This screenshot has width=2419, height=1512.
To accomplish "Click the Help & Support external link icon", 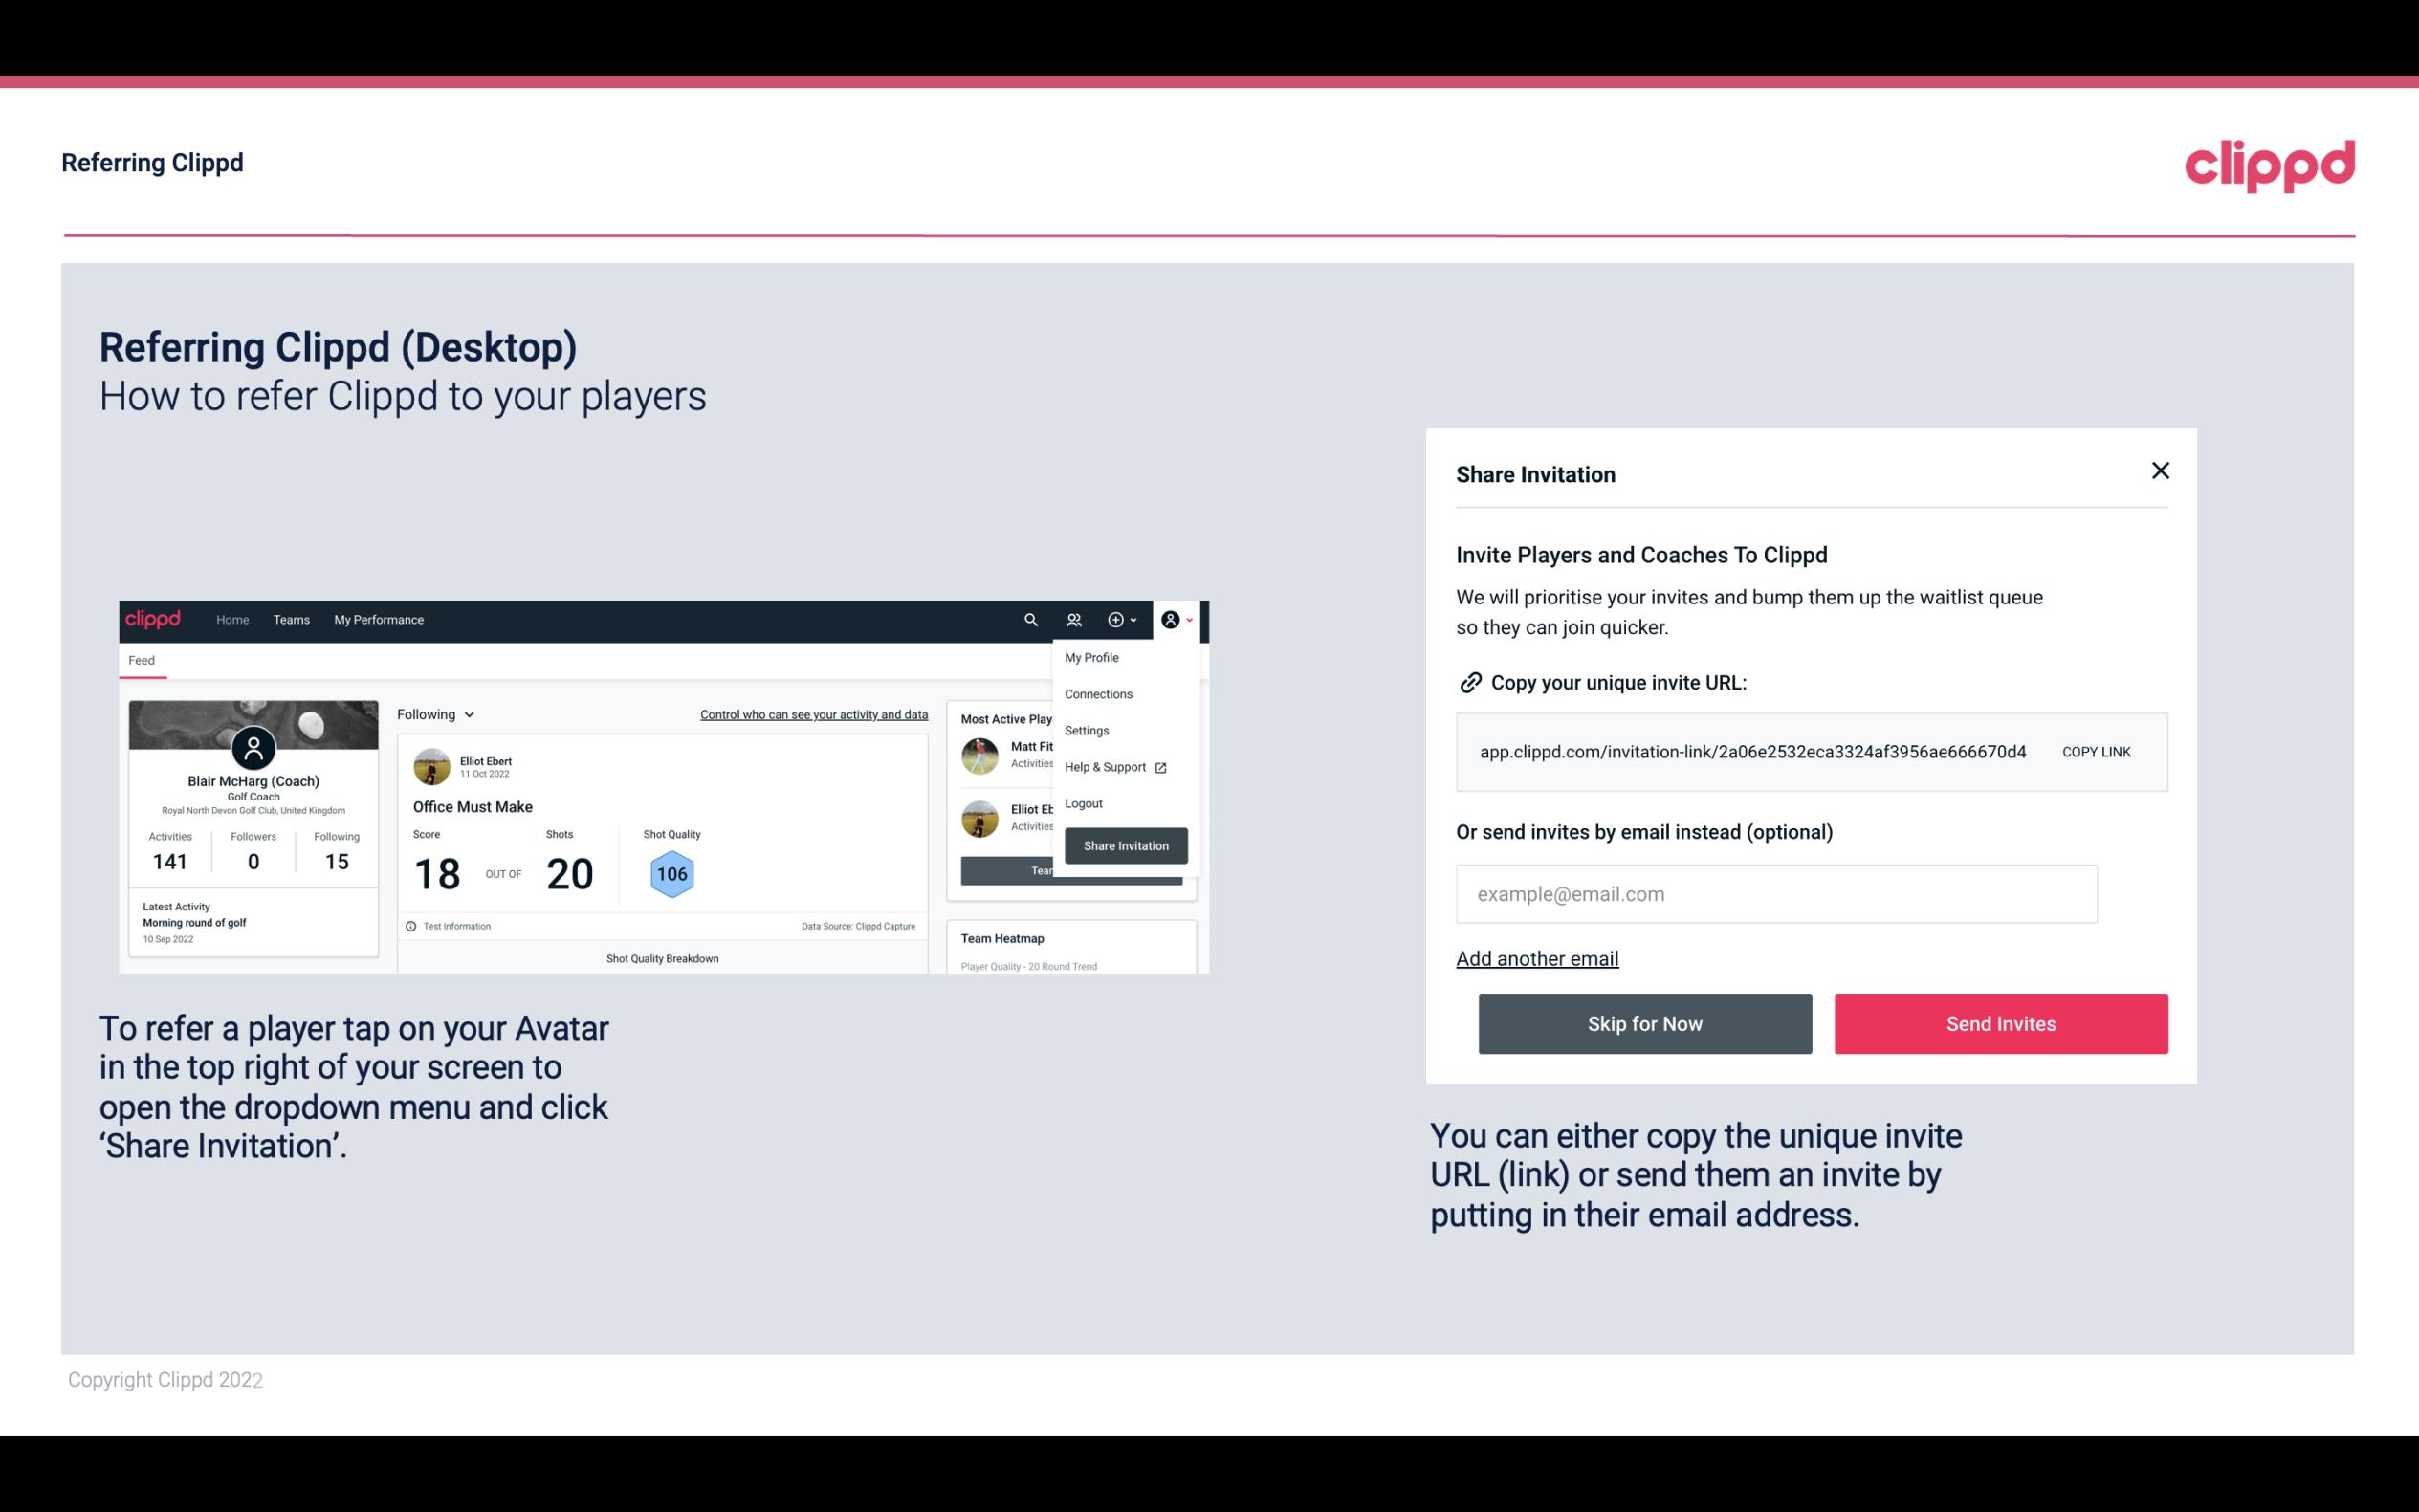I will click(x=1160, y=766).
